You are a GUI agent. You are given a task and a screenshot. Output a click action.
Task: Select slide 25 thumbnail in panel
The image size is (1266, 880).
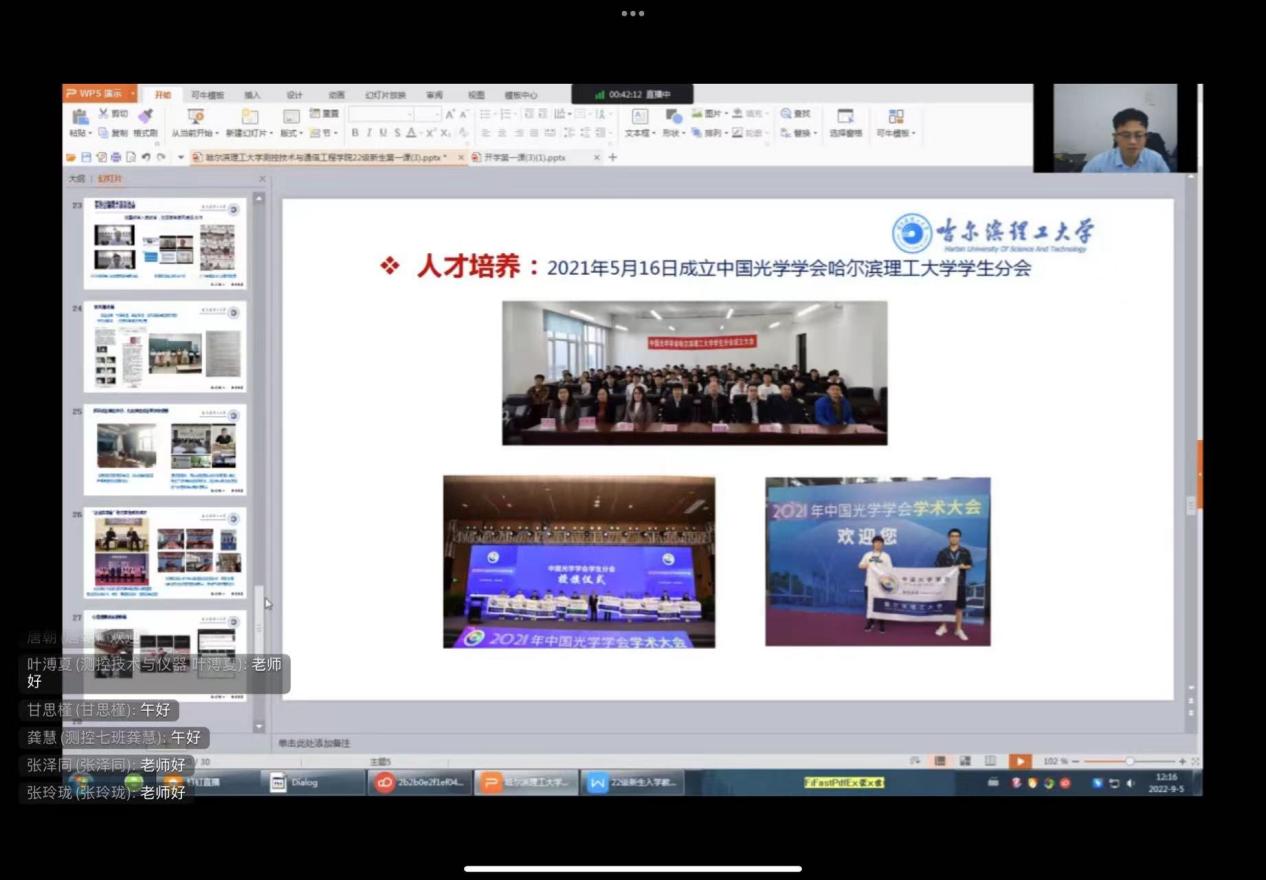point(165,448)
